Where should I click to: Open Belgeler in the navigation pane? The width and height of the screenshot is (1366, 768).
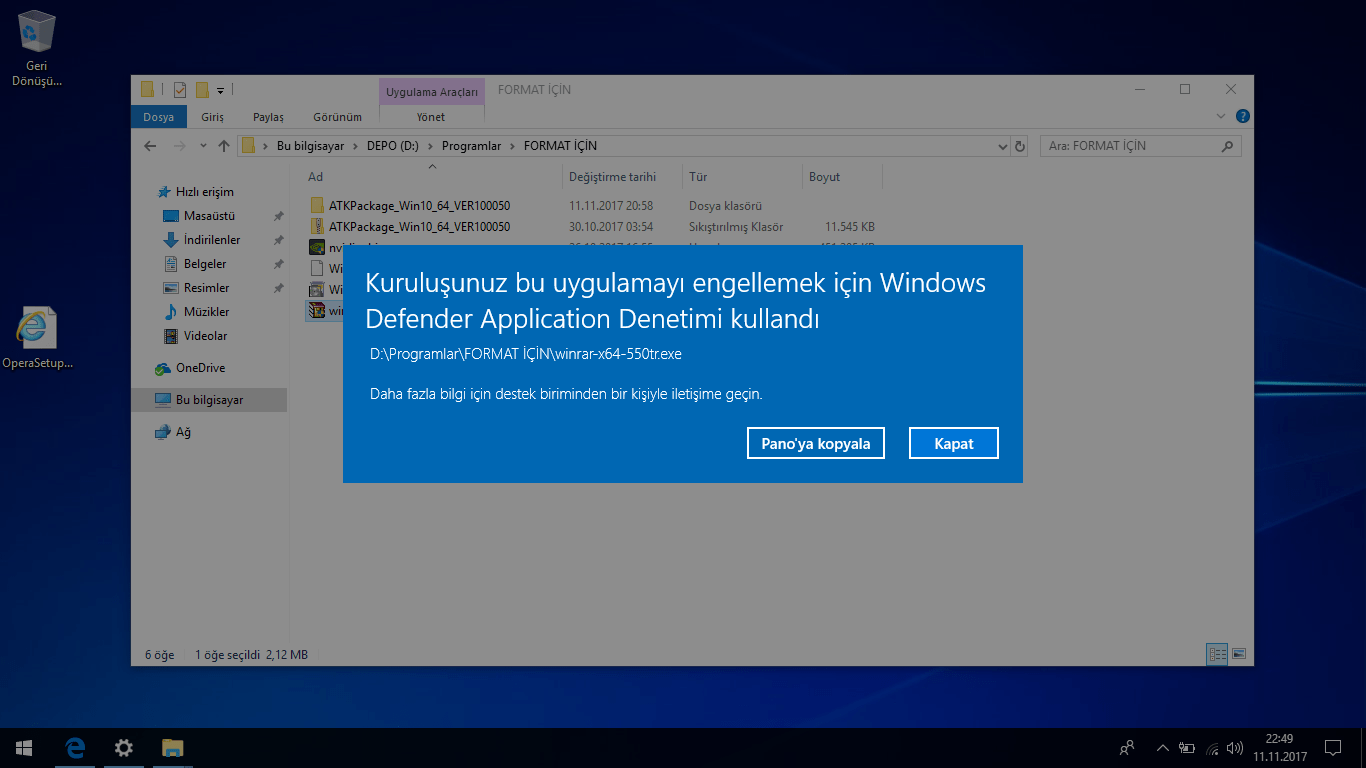point(205,264)
